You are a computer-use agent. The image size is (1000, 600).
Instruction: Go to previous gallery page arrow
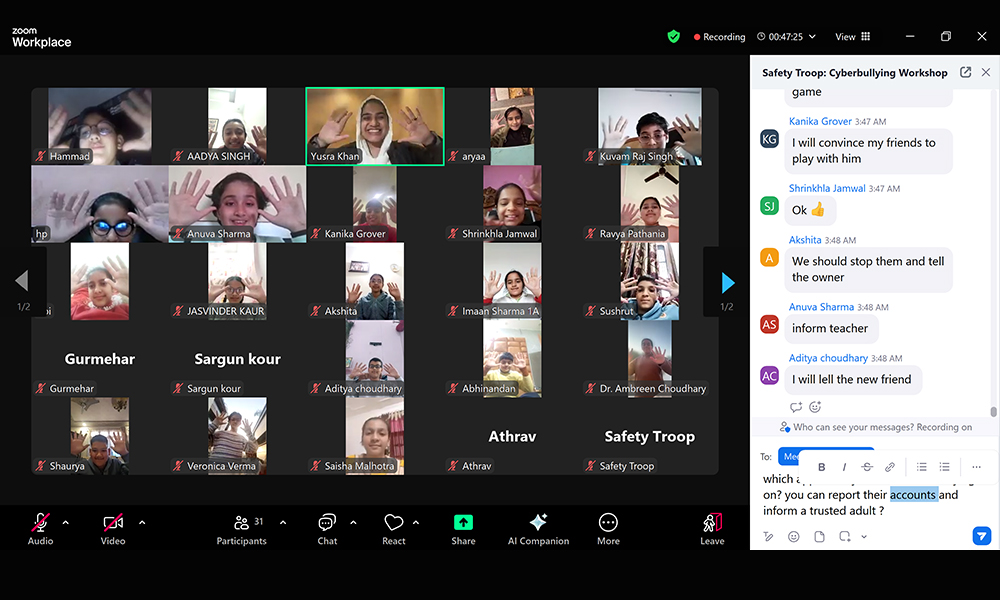[22, 281]
